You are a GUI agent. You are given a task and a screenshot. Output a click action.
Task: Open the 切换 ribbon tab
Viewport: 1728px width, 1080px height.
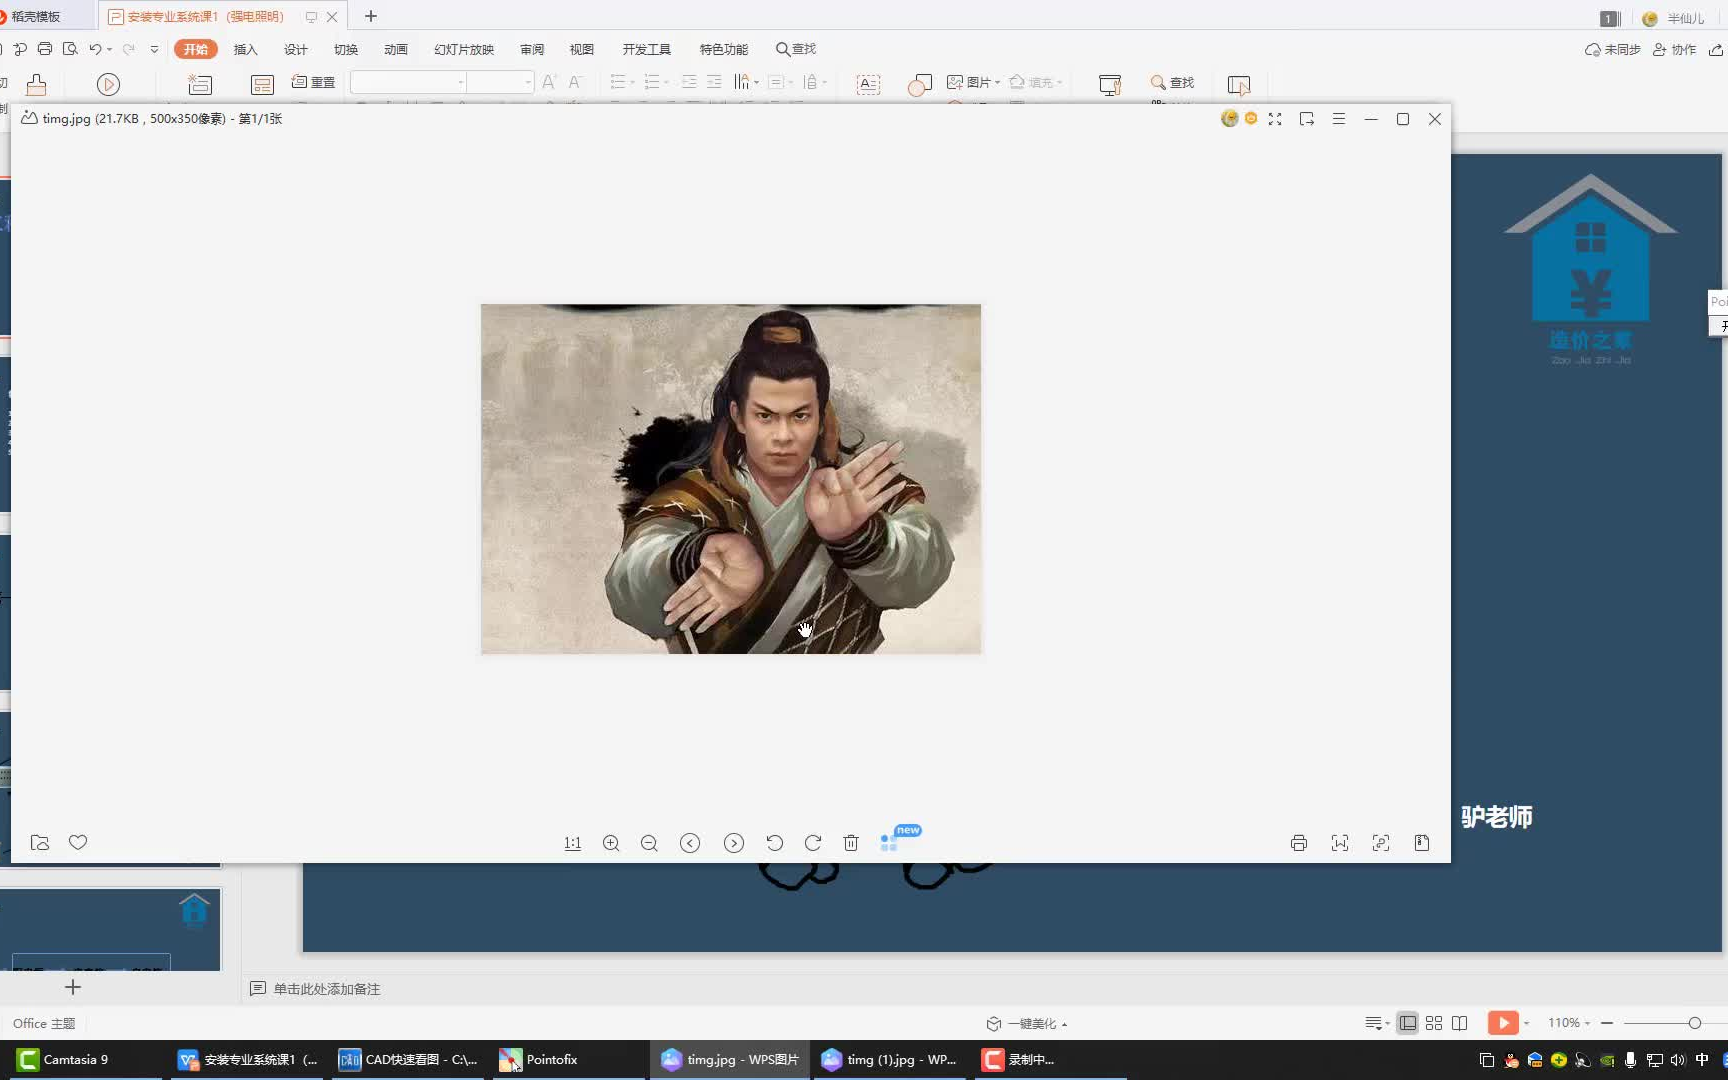tap(346, 49)
